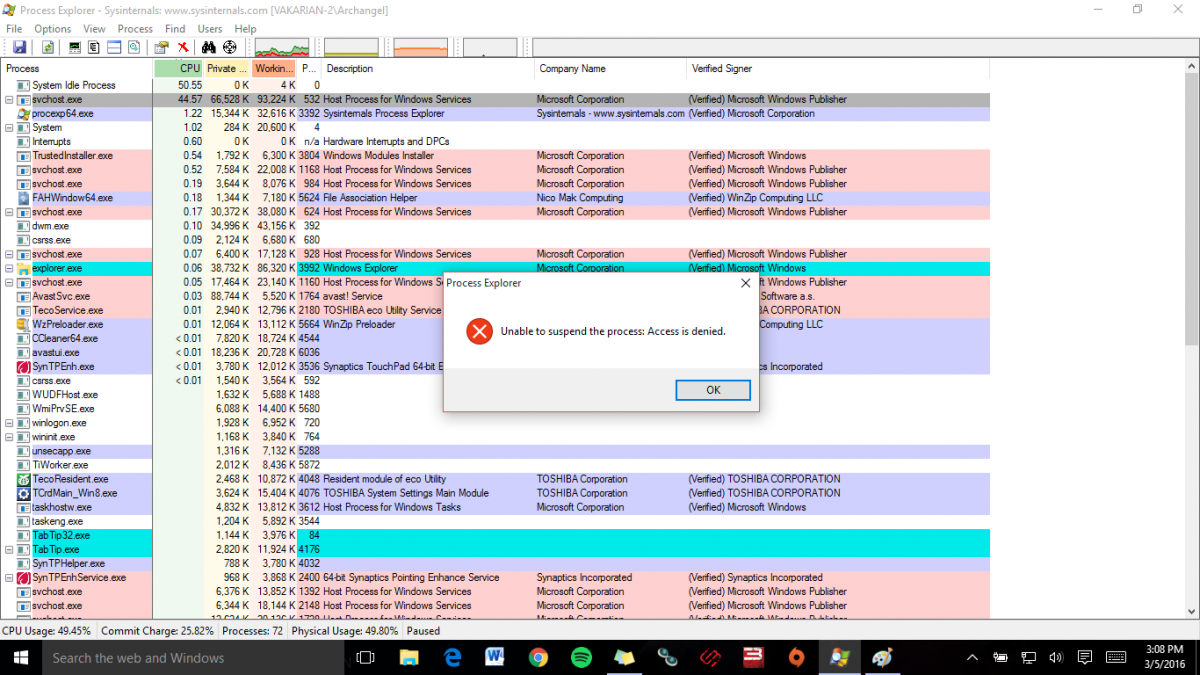
Task: Click the procexp64.exe process icon
Action: click(24, 114)
